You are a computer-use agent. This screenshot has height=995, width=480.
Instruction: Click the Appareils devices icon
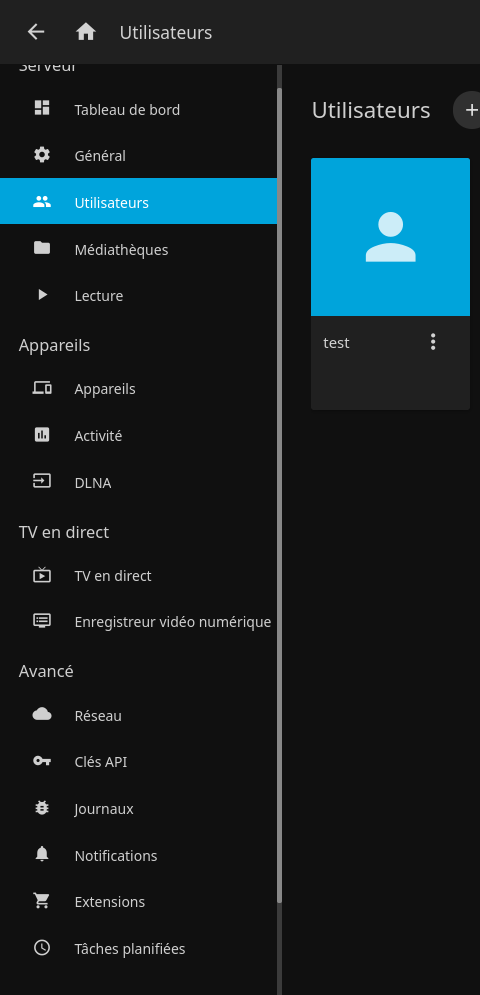[42, 388]
